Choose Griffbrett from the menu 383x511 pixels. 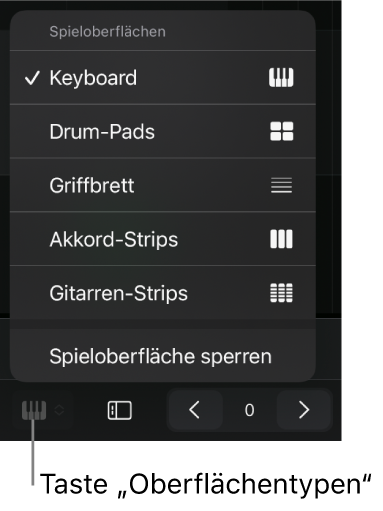(x=163, y=185)
